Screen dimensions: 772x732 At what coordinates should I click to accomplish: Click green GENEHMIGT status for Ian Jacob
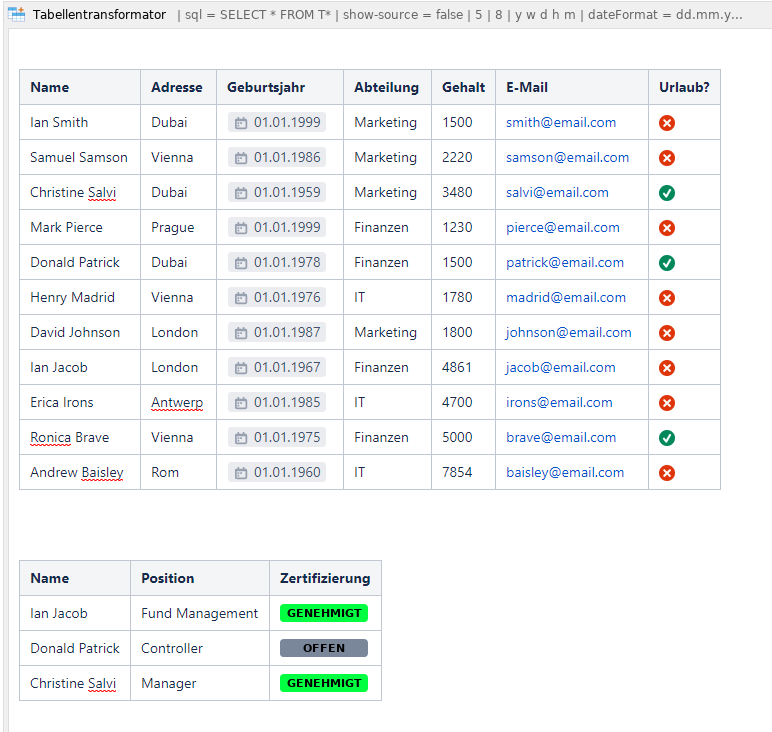click(x=324, y=613)
